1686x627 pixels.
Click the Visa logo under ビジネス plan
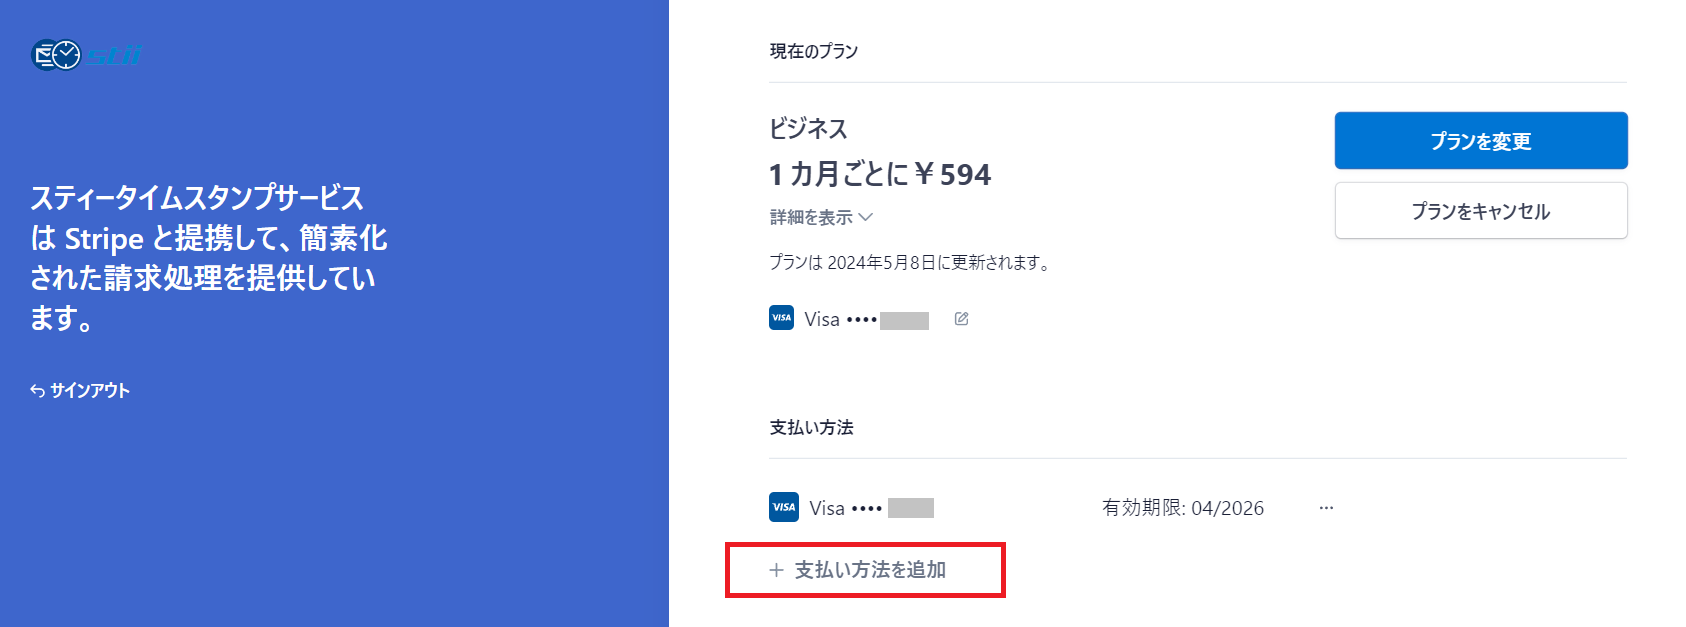(x=781, y=318)
